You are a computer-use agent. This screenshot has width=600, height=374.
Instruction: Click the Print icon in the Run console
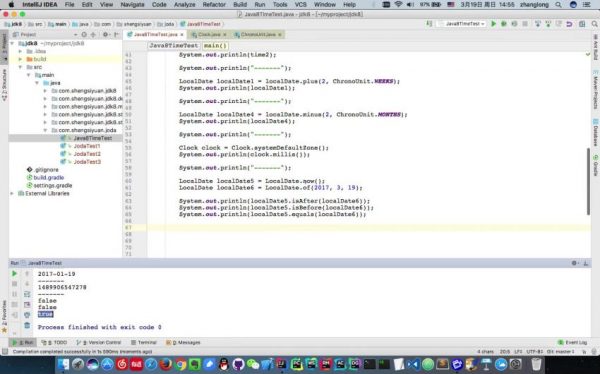click(x=27, y=315)
